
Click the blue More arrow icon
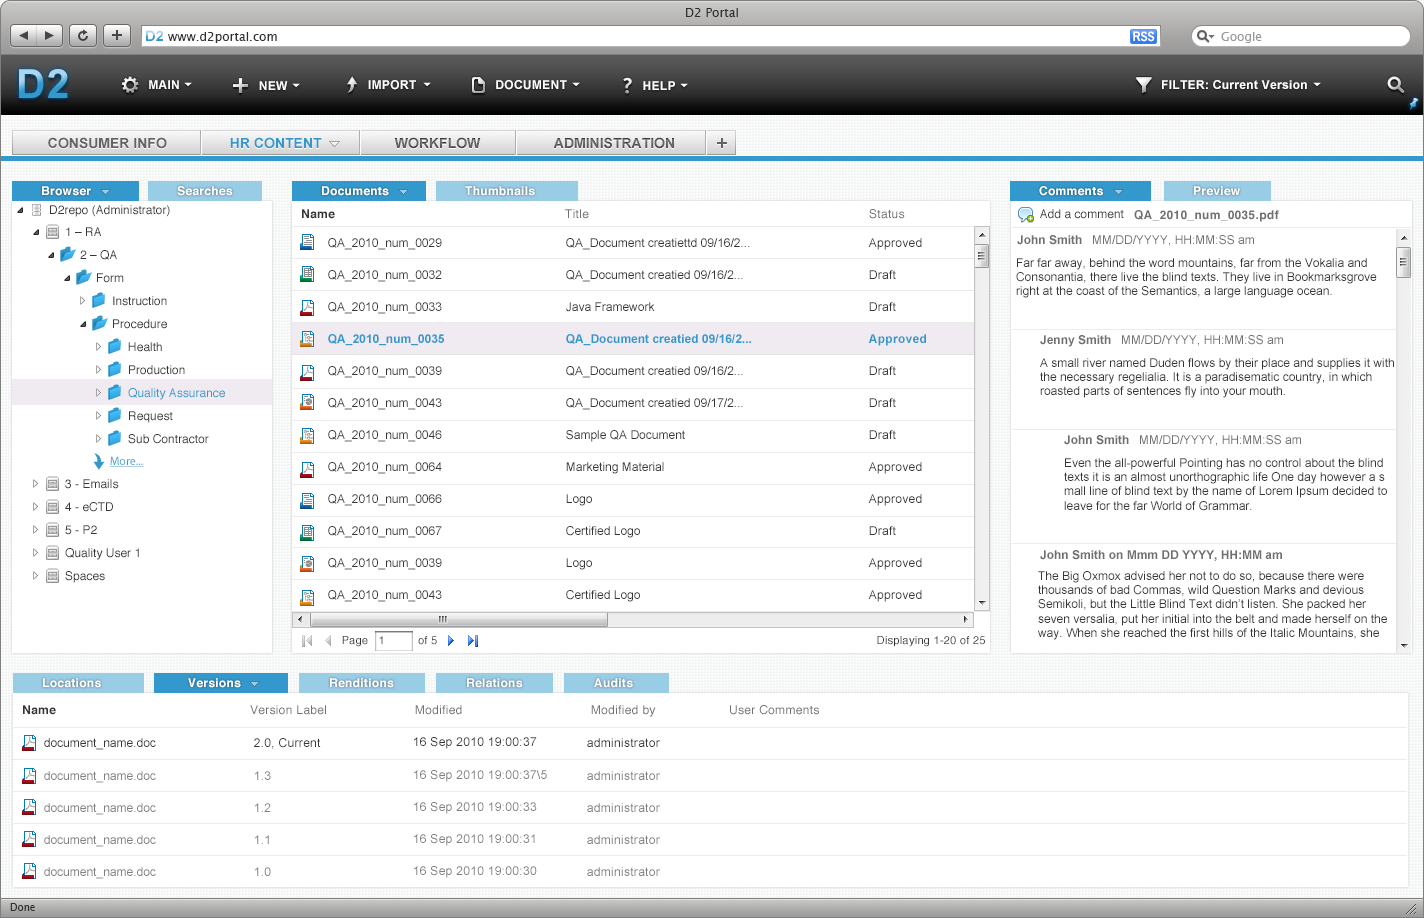click(99, 461)
